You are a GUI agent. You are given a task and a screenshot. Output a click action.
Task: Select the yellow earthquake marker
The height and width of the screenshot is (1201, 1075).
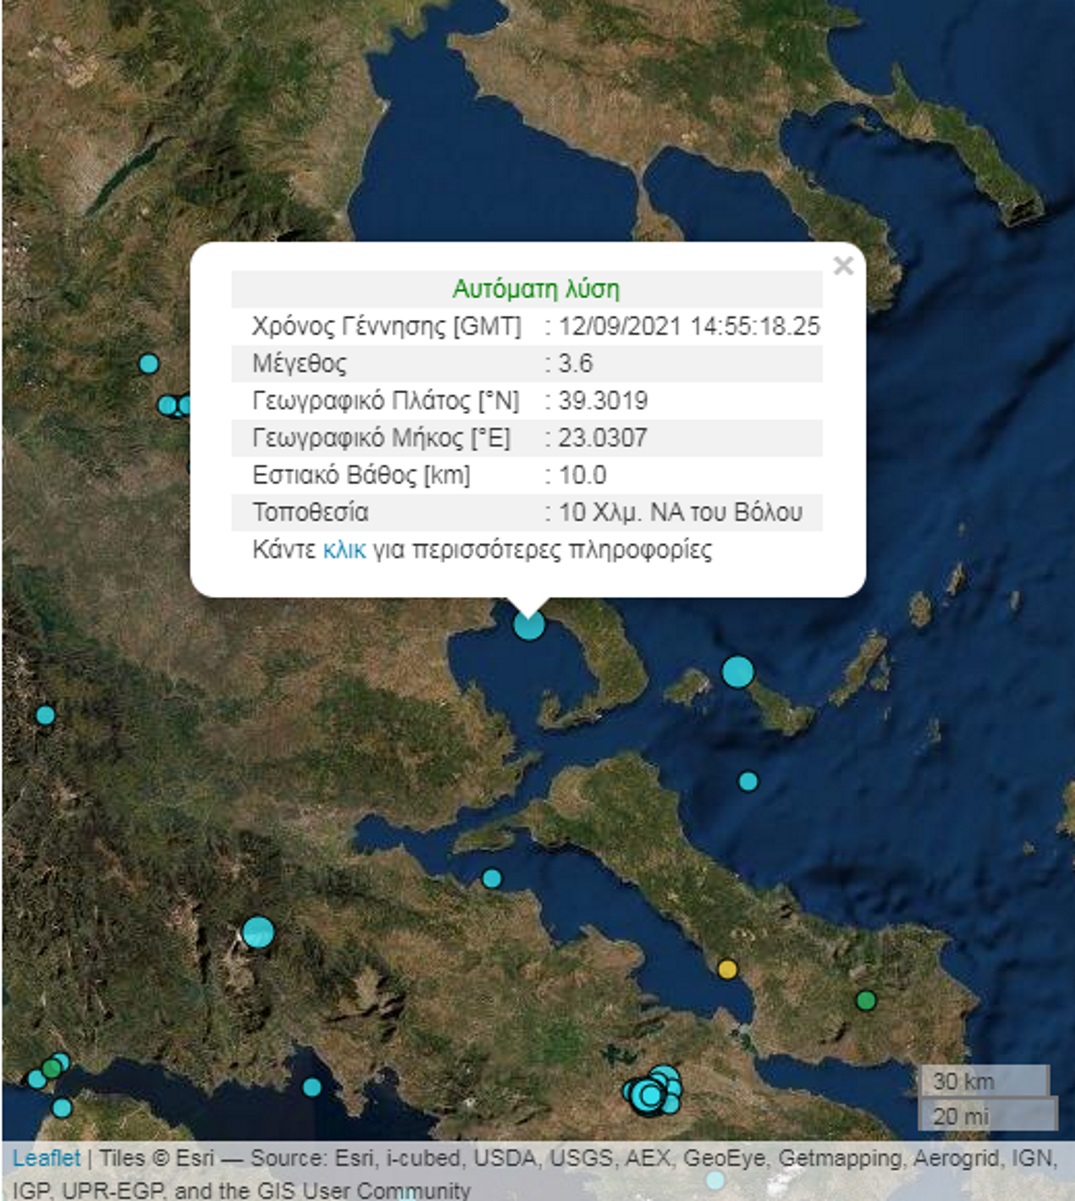pos(727,969)
